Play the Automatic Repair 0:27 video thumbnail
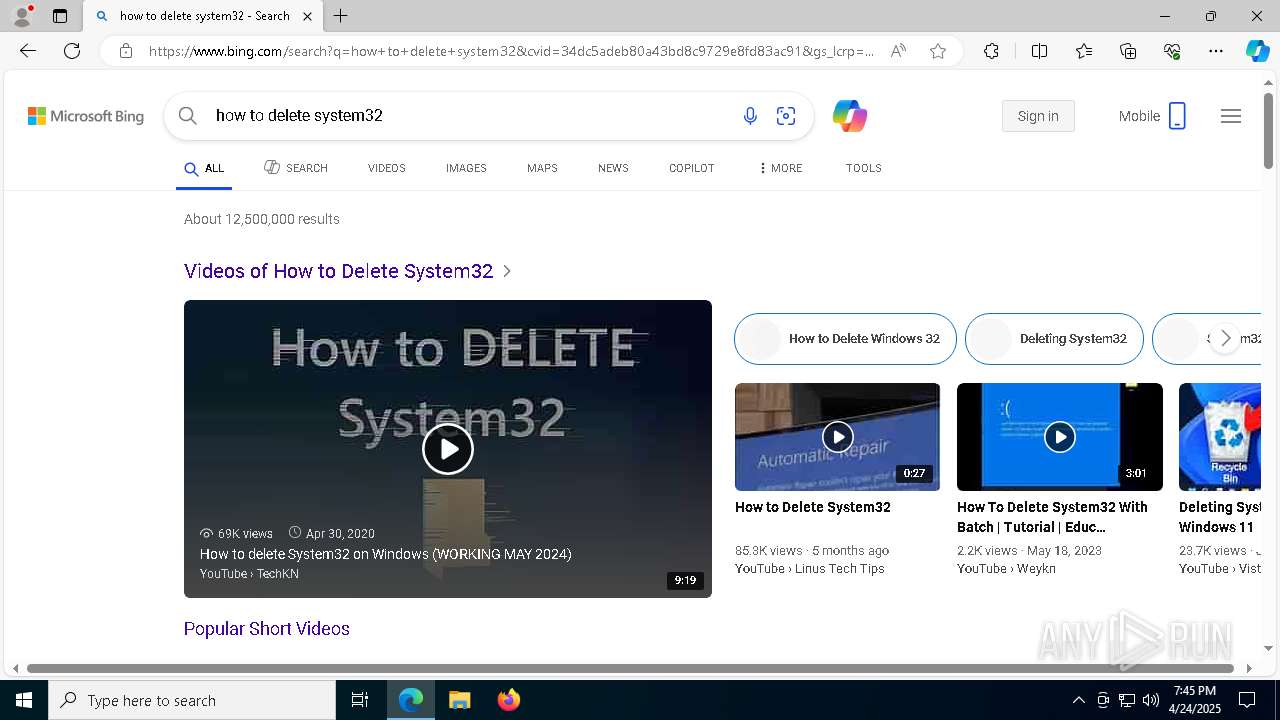The width and height of the screenshot is (1280, 720). point(837,437)
